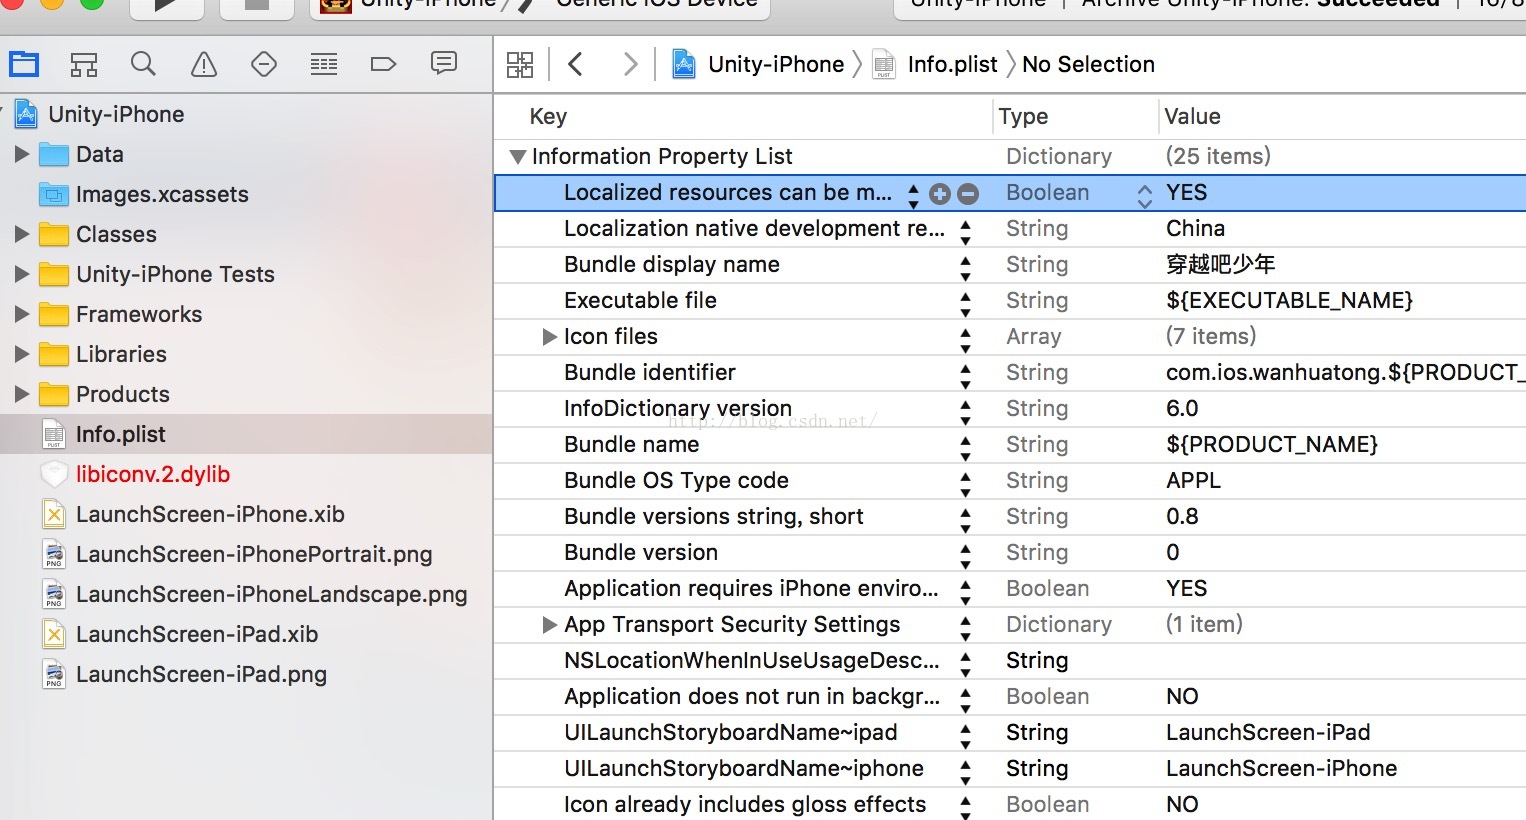Click the Key column header

[x=548, y=117]
